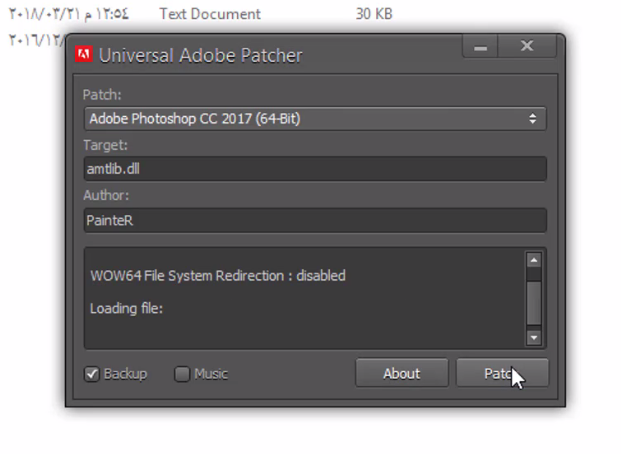Click the PainteR Author field
Screen dimensions: 621x454
315,220
